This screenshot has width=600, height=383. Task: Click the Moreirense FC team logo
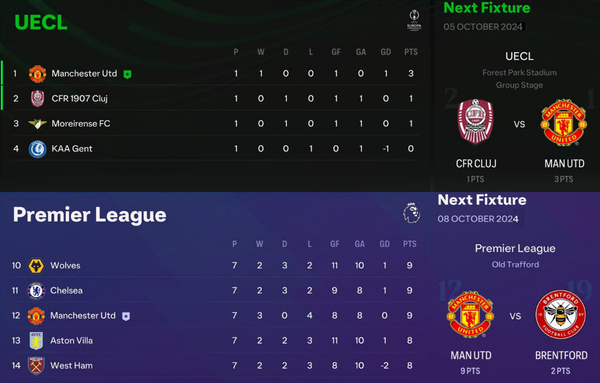click(x=38, y=124)
